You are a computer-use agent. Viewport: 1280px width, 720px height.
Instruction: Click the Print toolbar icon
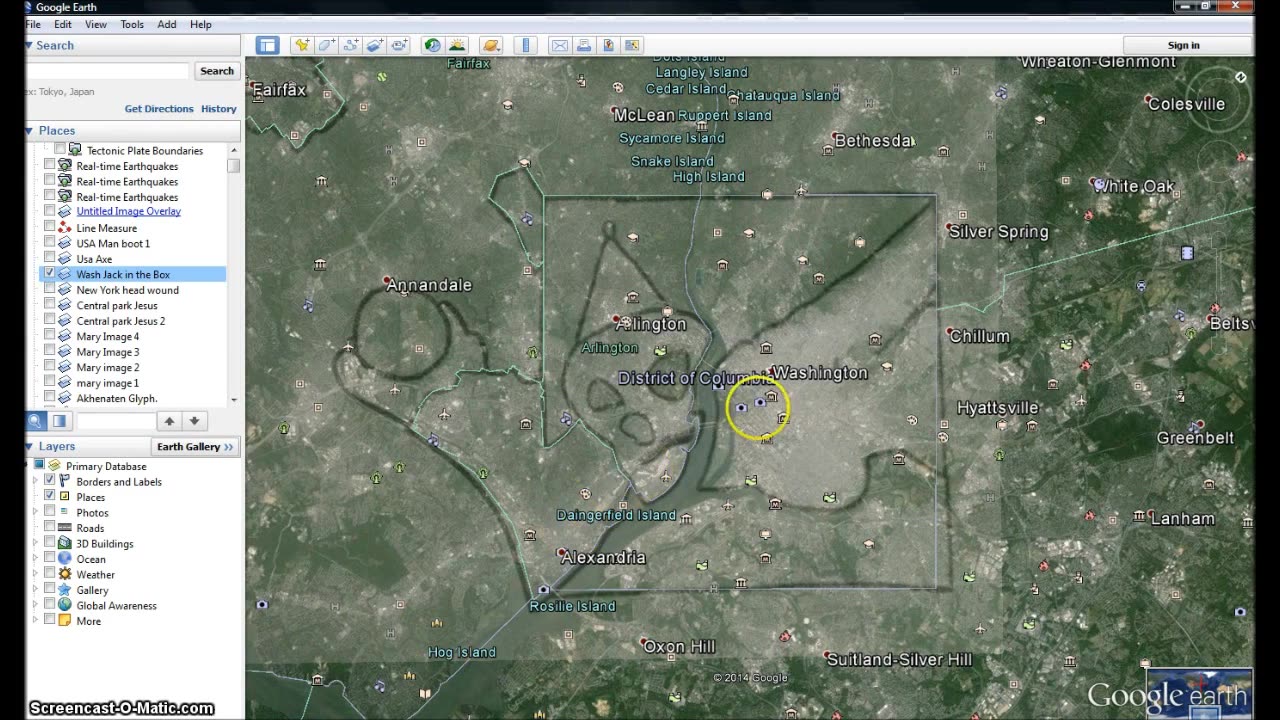pos(583,45)
